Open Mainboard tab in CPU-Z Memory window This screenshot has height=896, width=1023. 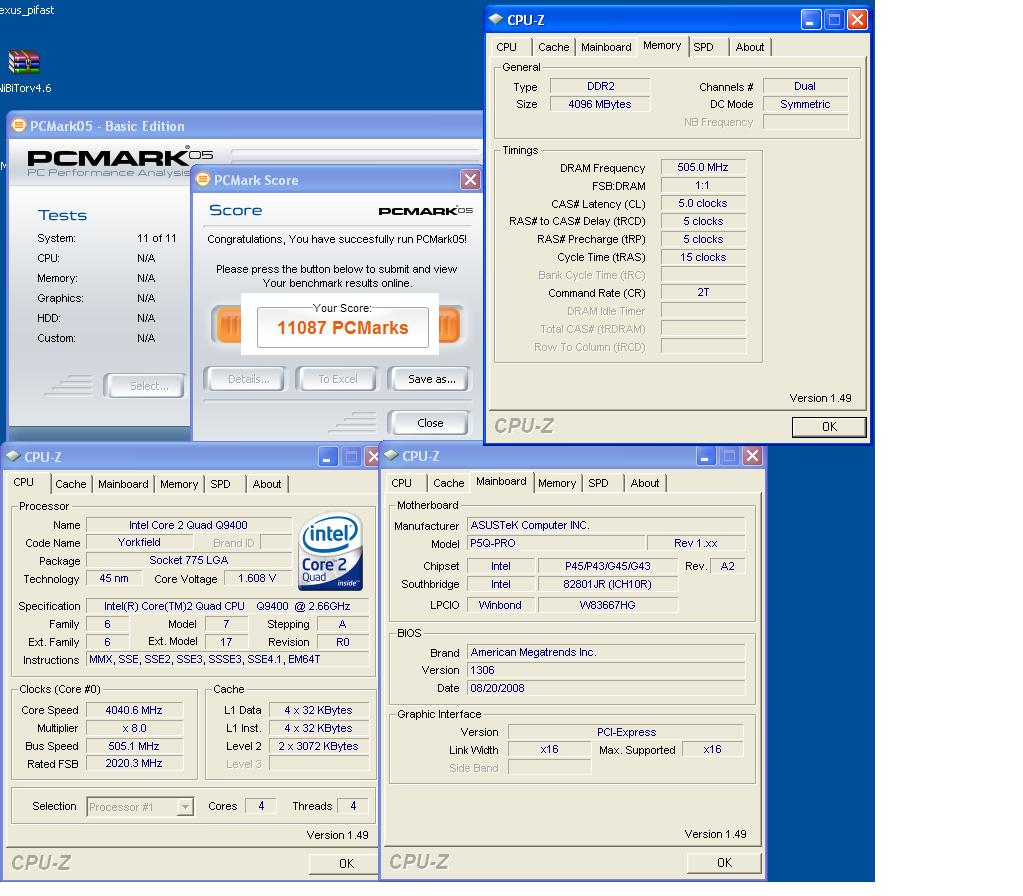point(606,47)
